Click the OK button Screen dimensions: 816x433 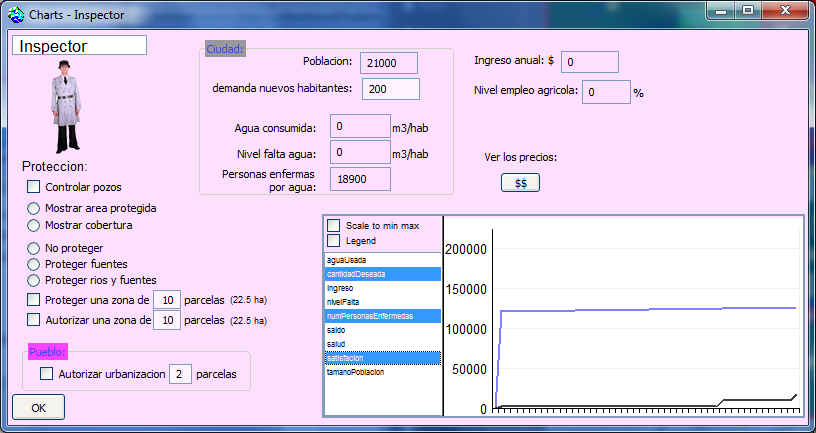(39, 407)
